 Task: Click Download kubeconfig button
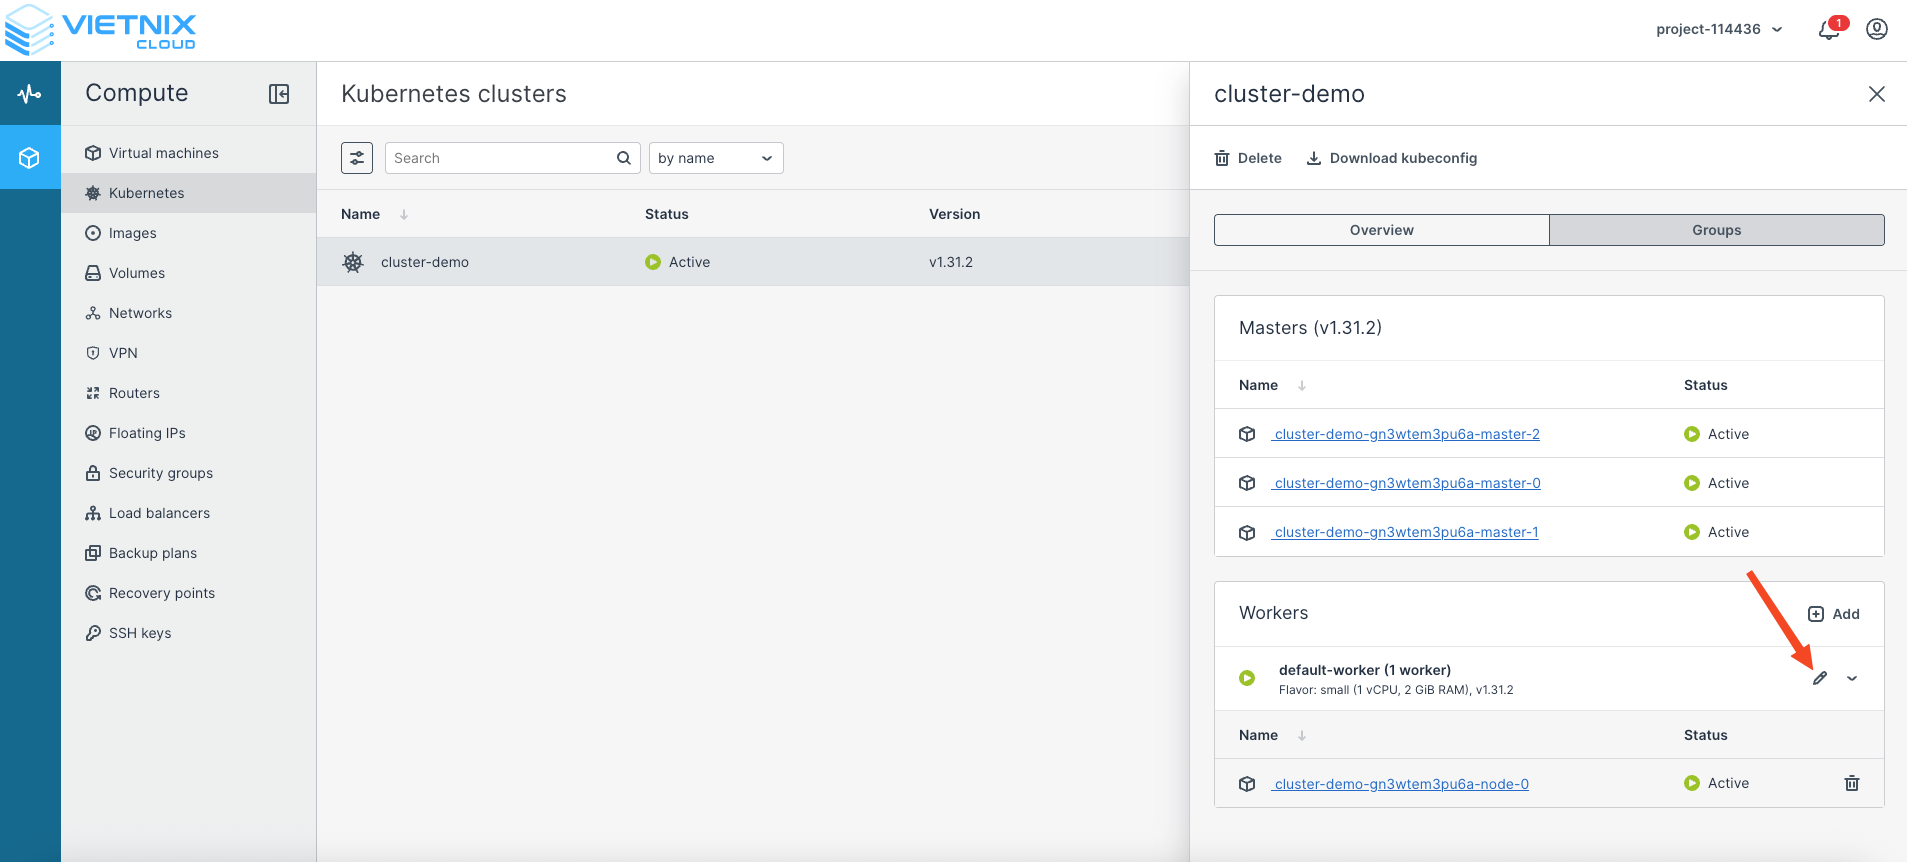point(1391,158)
